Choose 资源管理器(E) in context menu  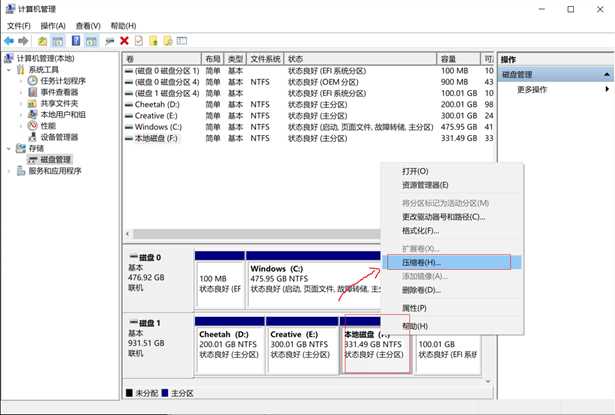pos(452,185)
